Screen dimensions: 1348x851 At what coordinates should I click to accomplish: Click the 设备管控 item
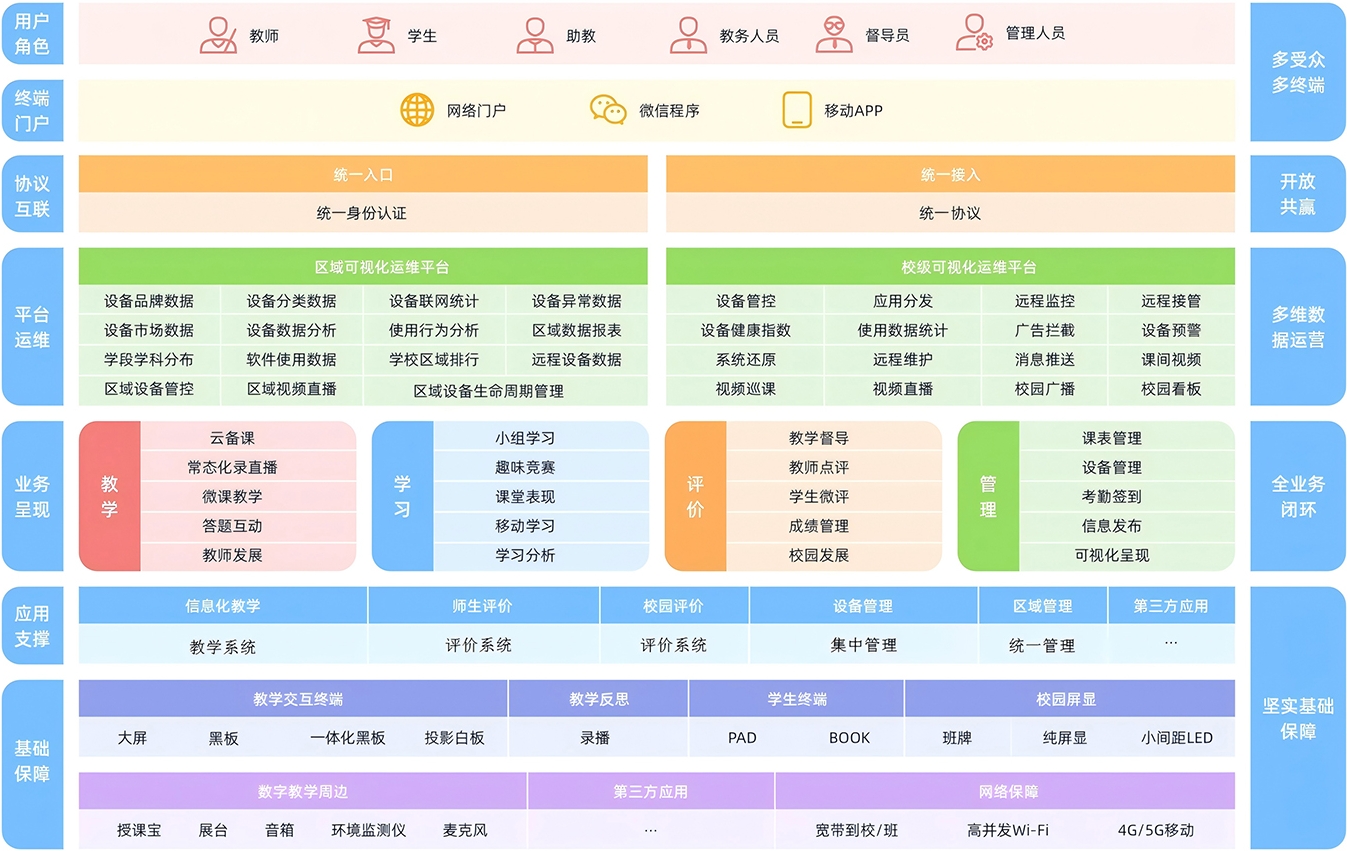tap(745, 301)
